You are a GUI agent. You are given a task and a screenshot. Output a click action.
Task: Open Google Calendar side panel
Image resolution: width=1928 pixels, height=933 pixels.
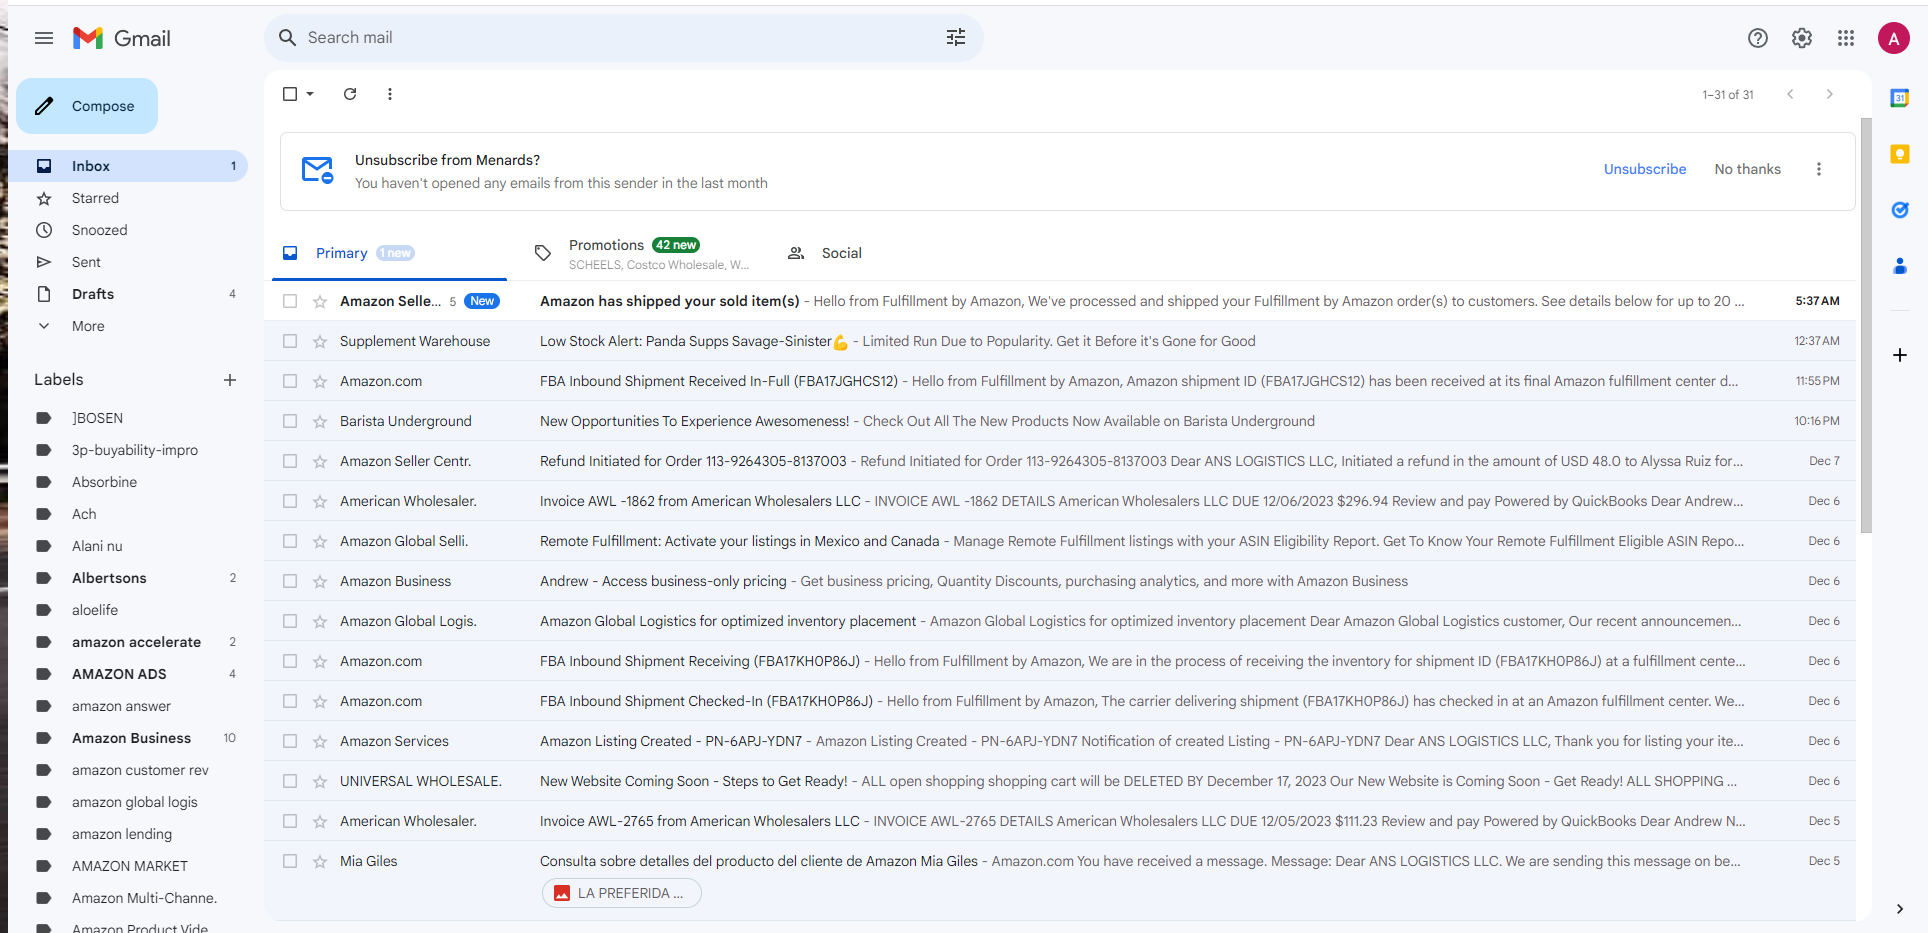pos(1900,98)
